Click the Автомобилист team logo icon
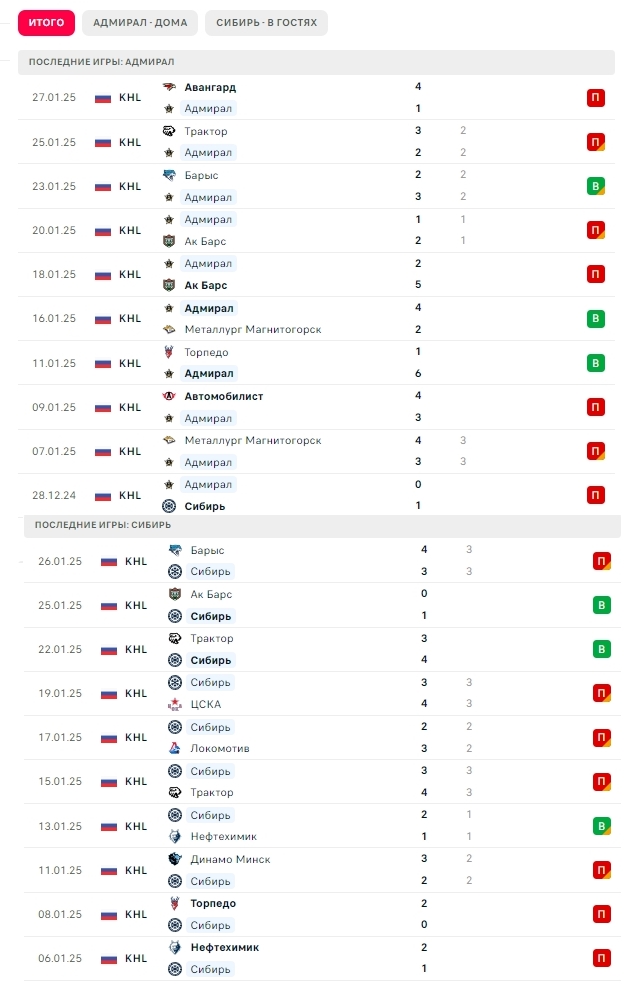 click(x=169, y=396)
